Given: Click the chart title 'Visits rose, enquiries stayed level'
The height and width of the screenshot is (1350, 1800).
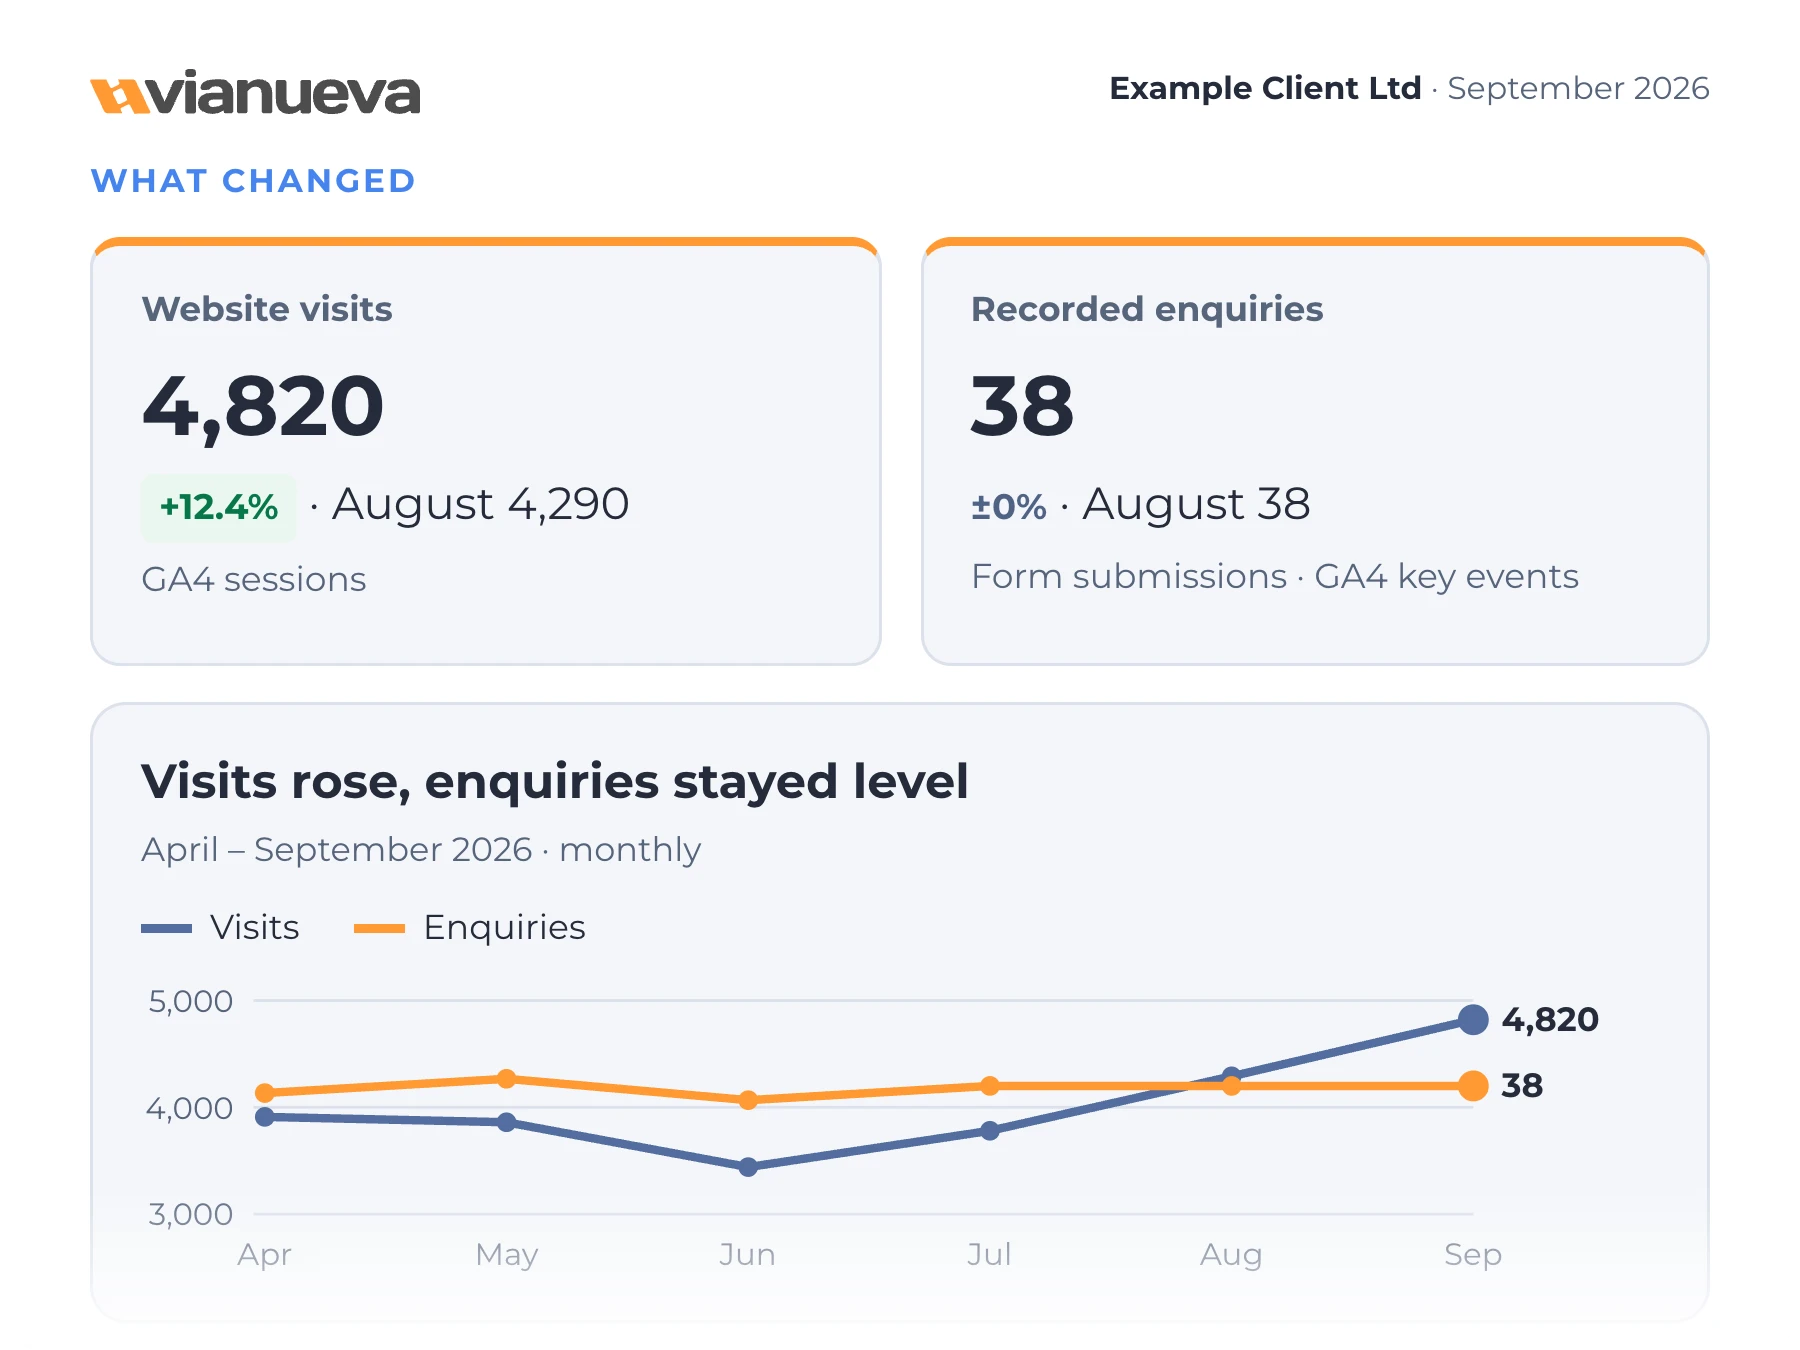Looking at the screenshot, I should 555,781.
